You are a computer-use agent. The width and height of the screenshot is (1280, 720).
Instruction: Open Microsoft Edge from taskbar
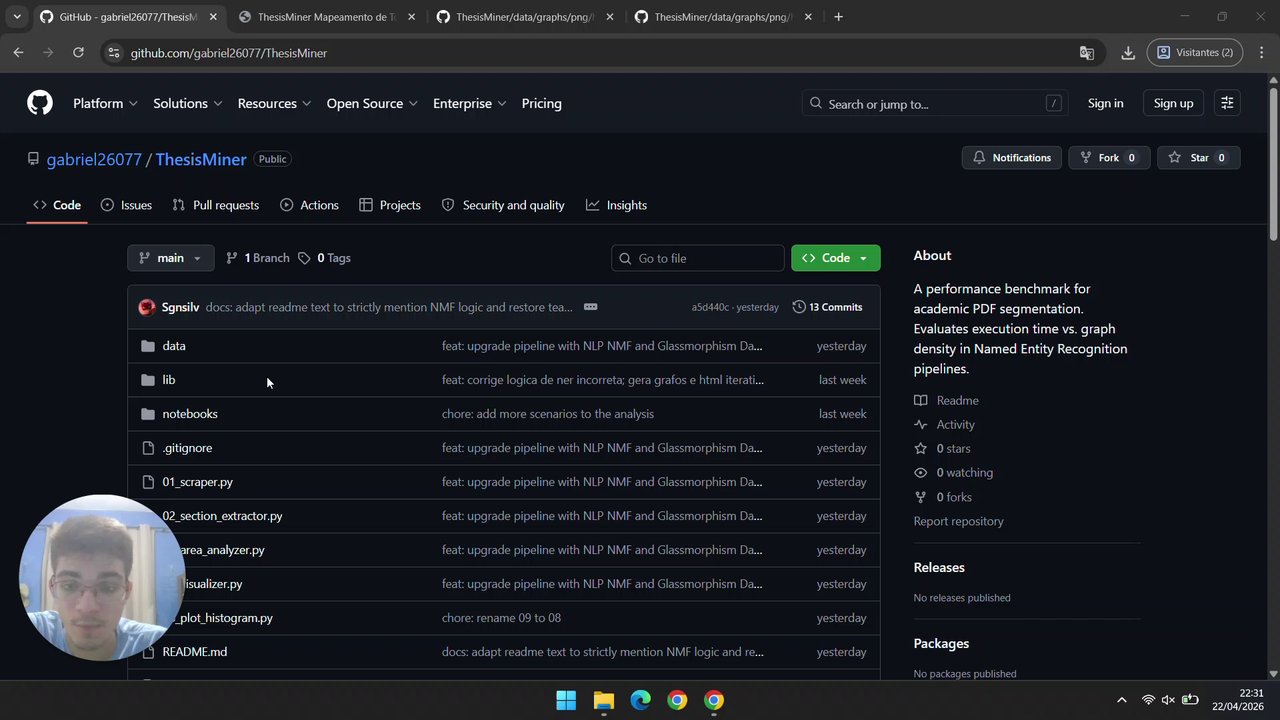click(640, 700)
